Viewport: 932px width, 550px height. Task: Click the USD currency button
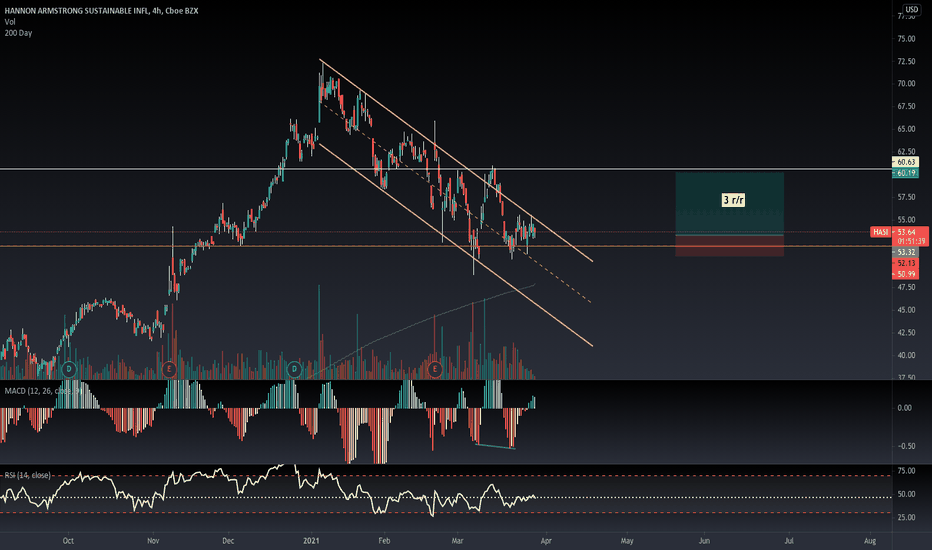[911, 9]
